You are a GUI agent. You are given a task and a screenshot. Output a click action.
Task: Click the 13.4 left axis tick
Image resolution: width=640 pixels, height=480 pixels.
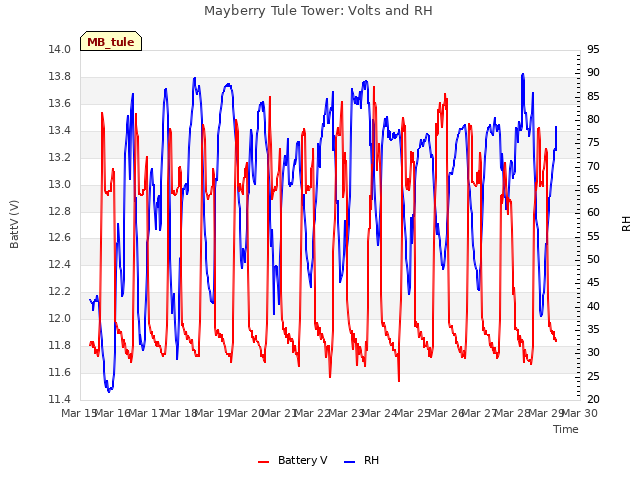click(x=60, y=131)
